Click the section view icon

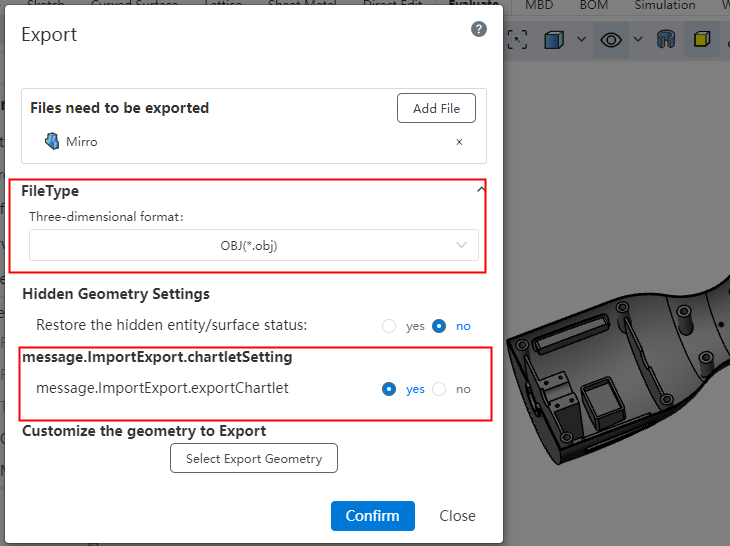click(665, 40)
